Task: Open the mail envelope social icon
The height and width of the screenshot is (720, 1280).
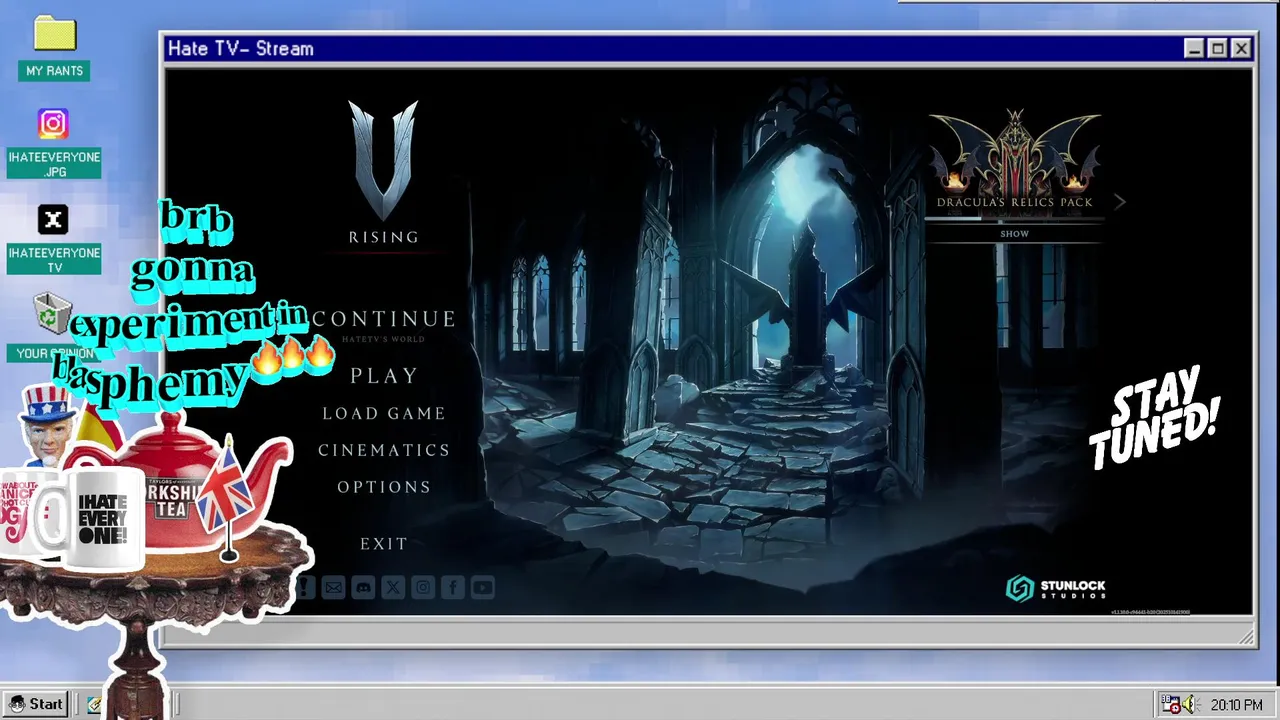Action: (x=333, y=588)
